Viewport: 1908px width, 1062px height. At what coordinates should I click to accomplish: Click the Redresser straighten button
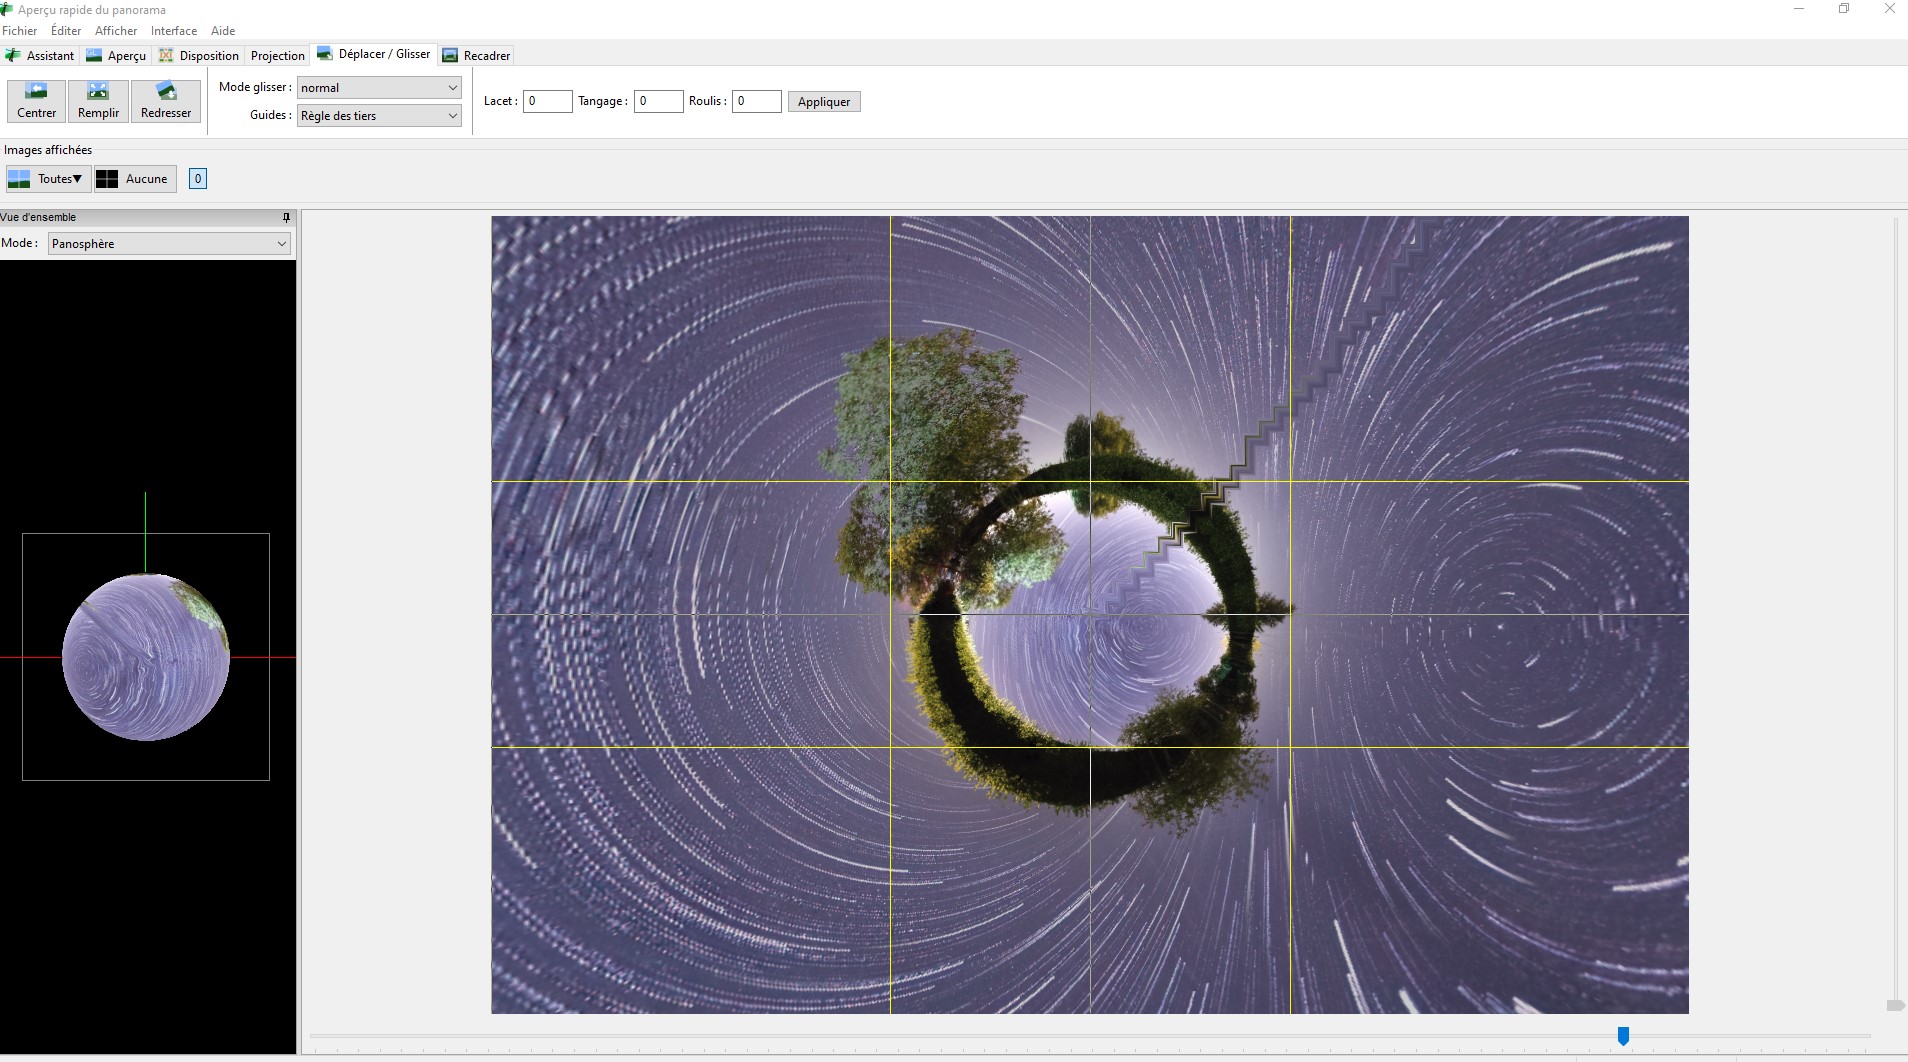click(x=166, y=101)
